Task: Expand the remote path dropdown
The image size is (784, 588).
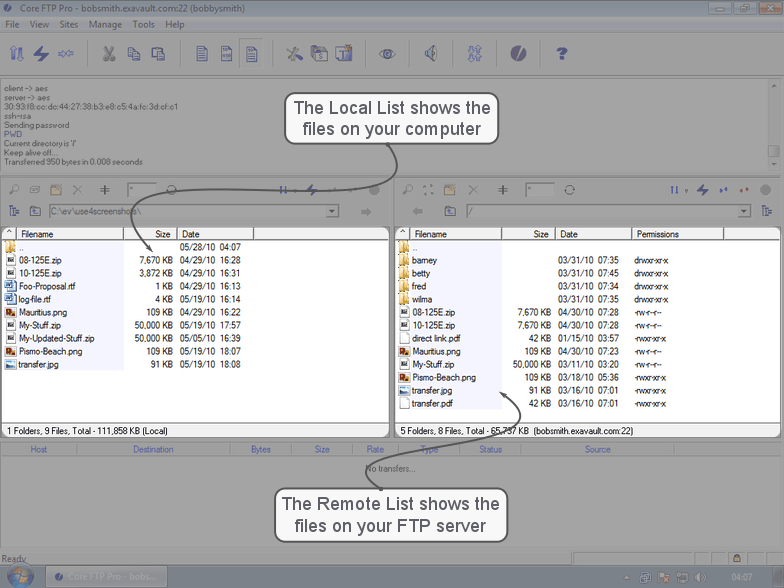Action: click(x=744, y=212)
